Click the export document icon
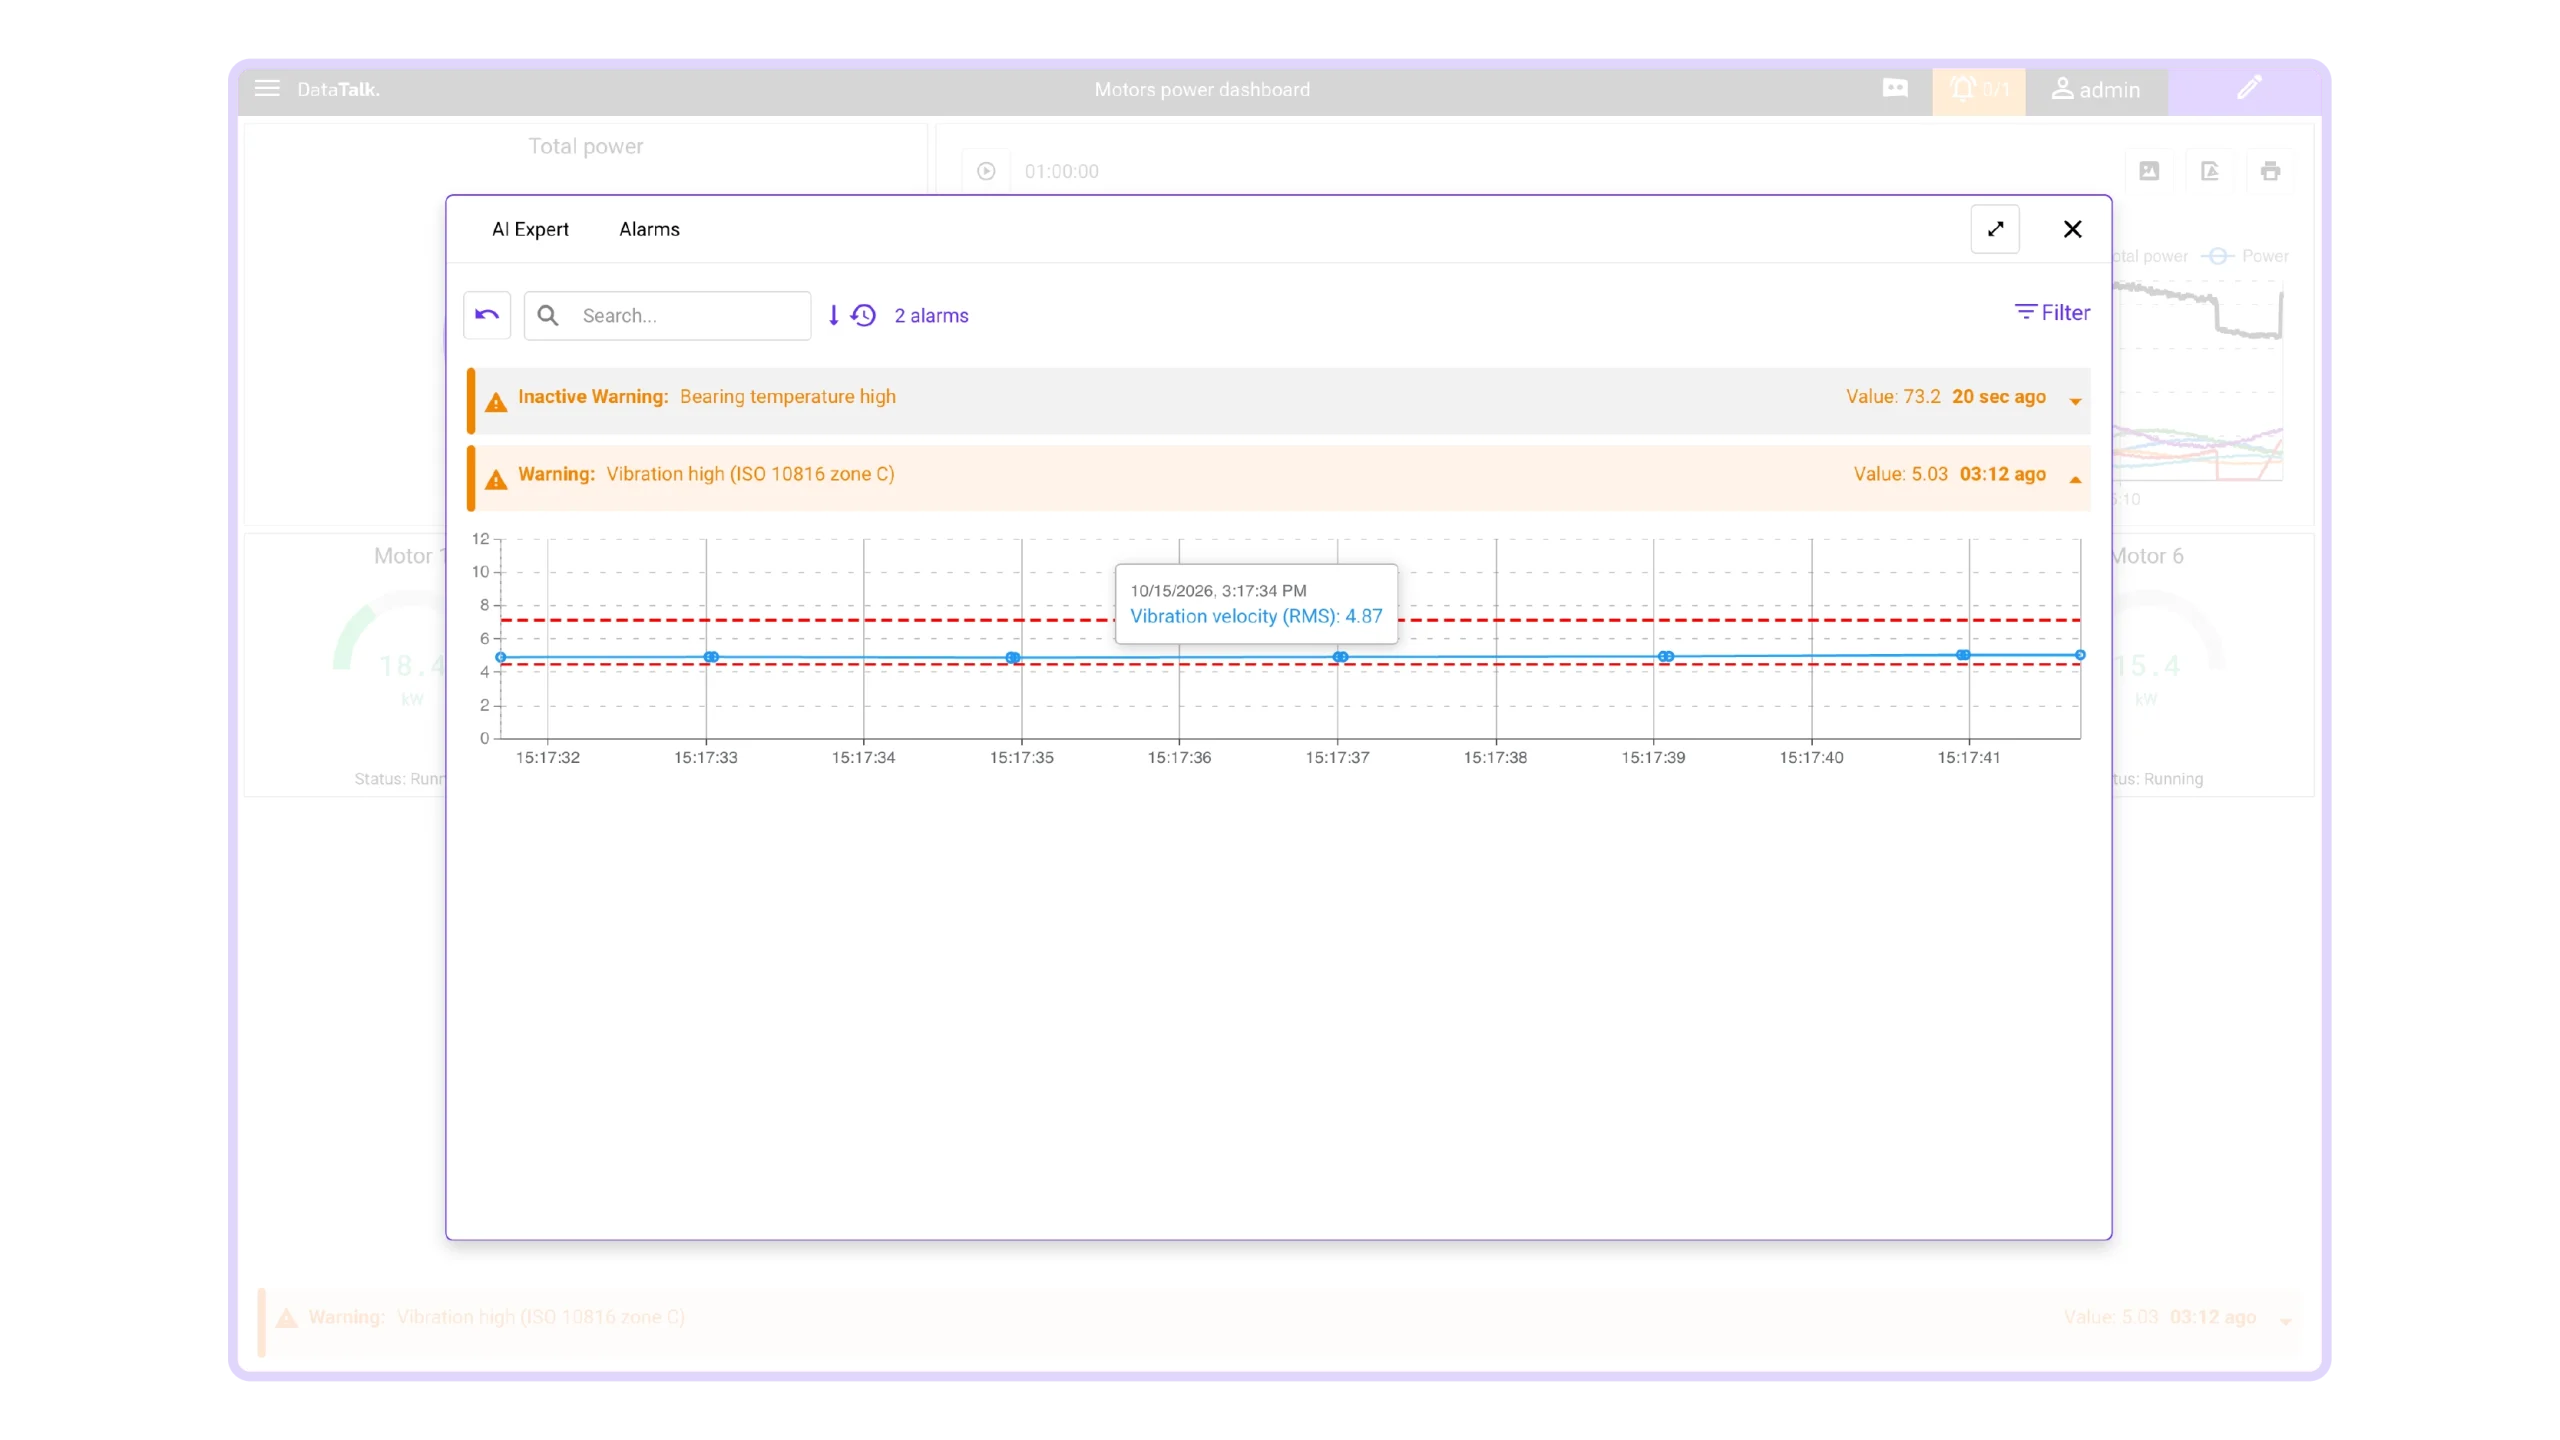This screenshot has width=2560, height=1440. point(2210,171)
